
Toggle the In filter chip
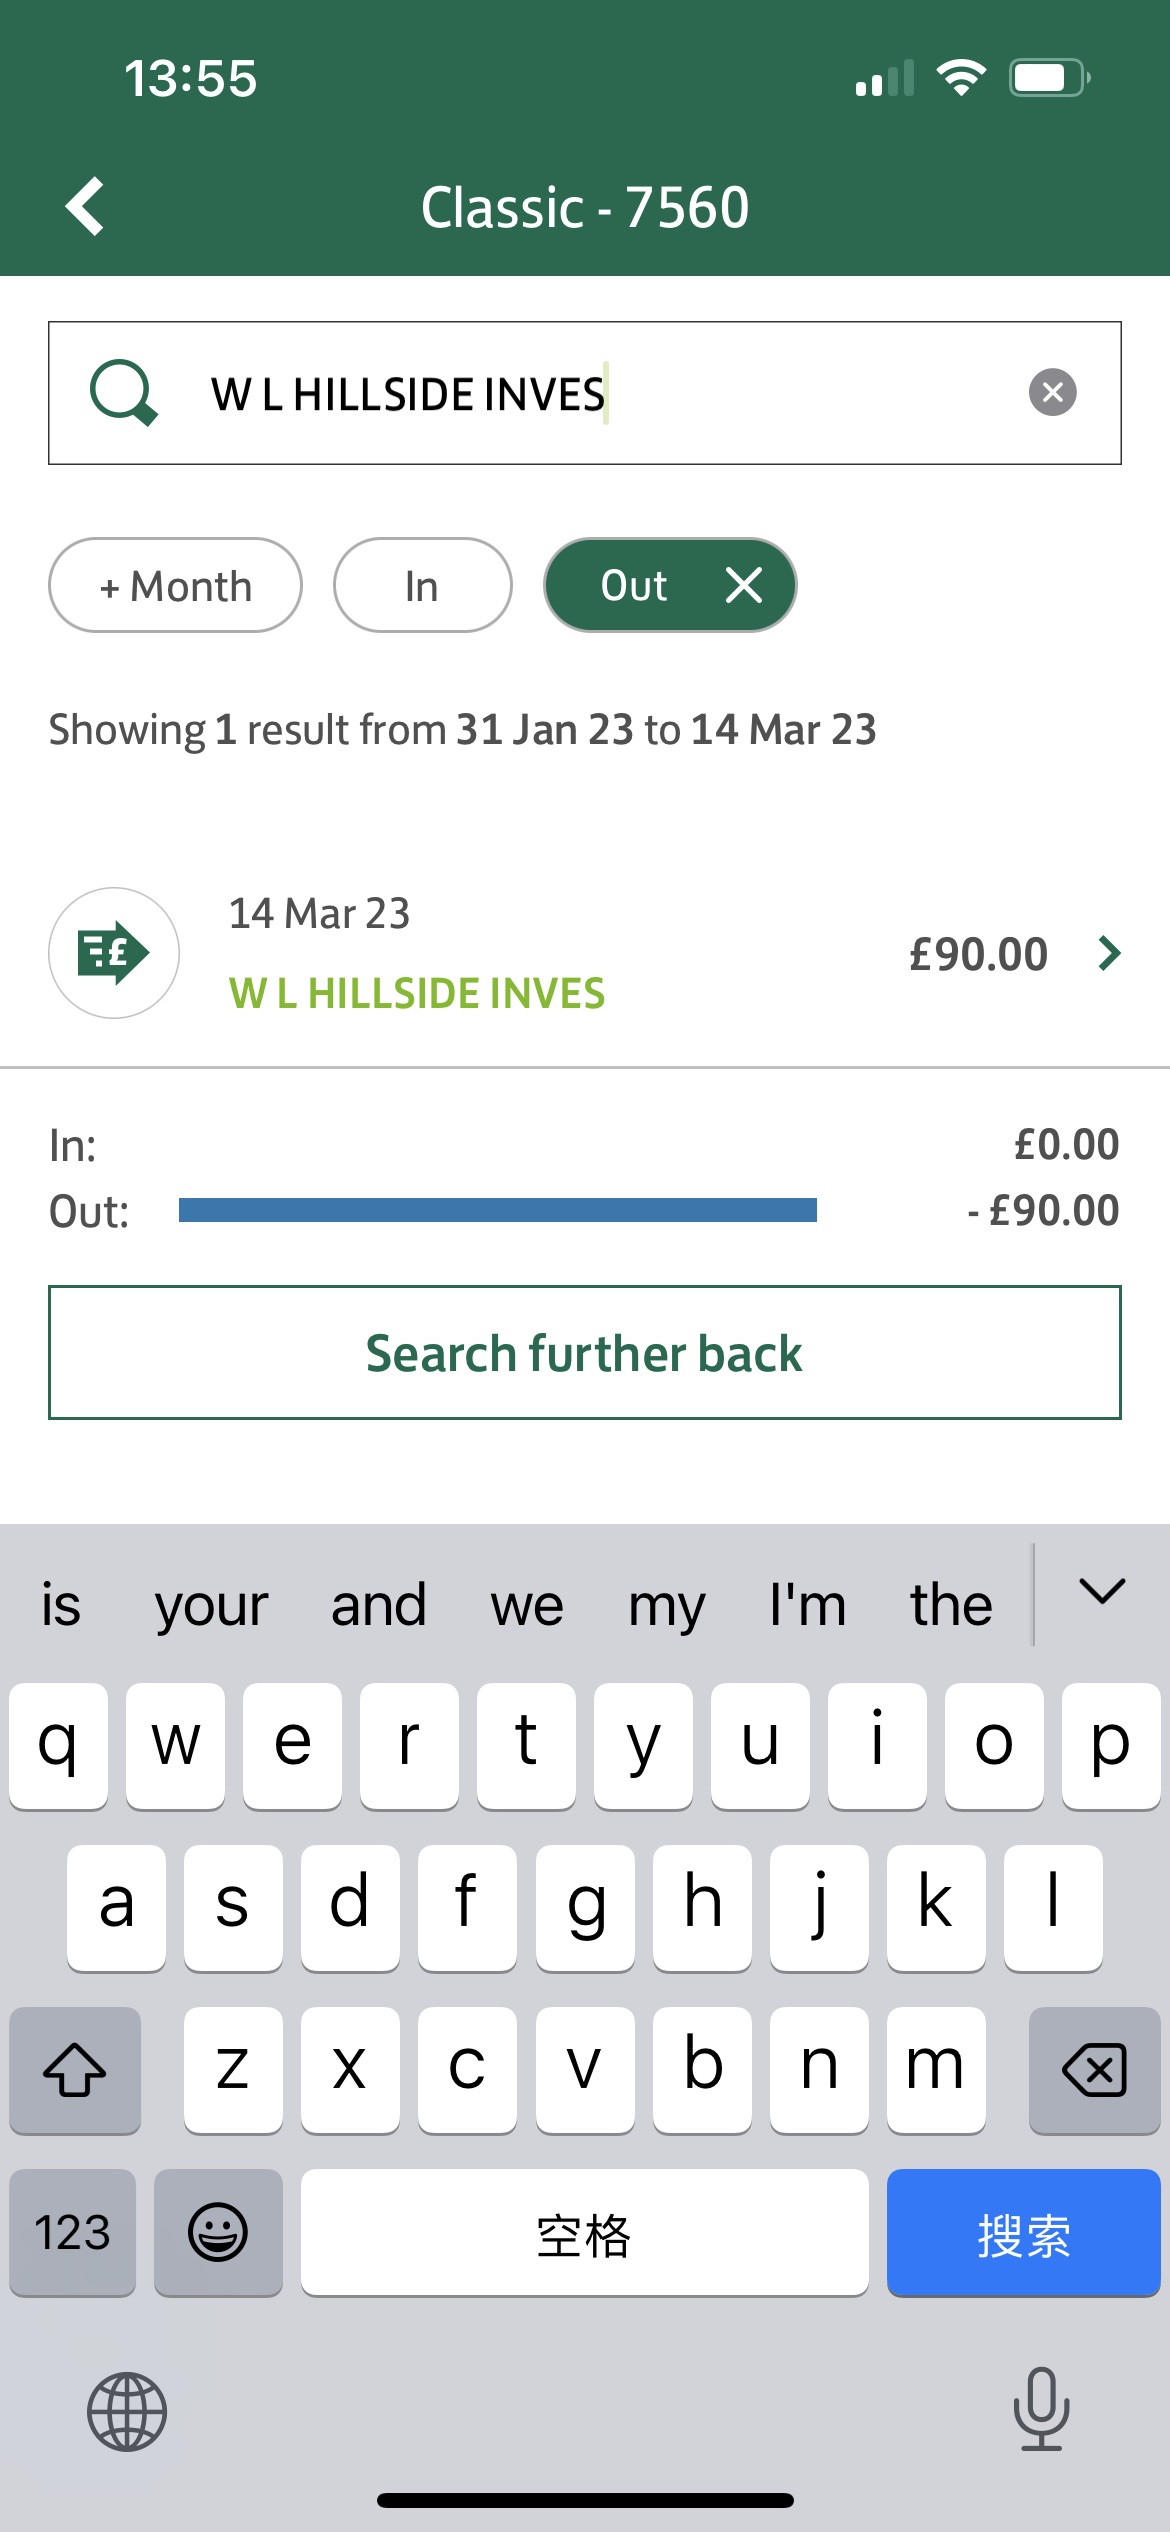[422, 586]
